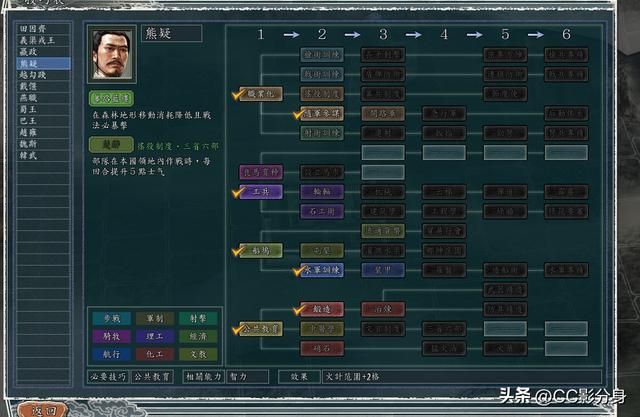Select the 猛火油 node in level 4
The width and height of the screenshot is (640, 417).
[444, 348]
